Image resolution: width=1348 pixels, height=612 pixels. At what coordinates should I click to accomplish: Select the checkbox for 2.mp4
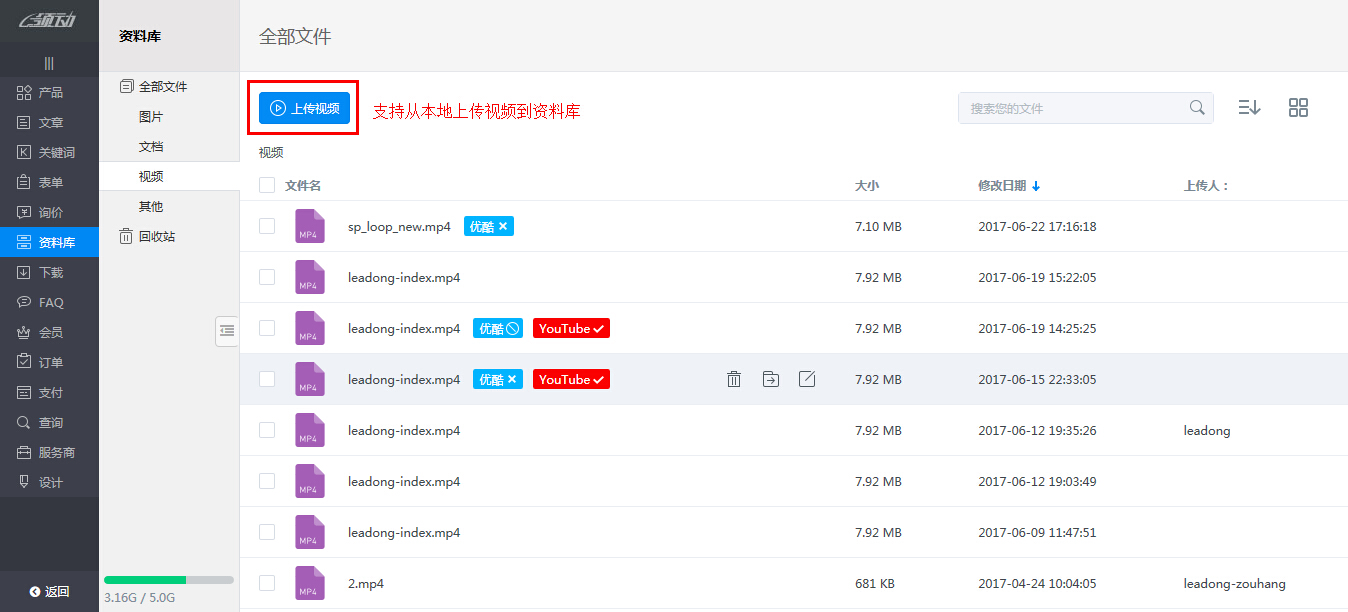pos(267,583)
